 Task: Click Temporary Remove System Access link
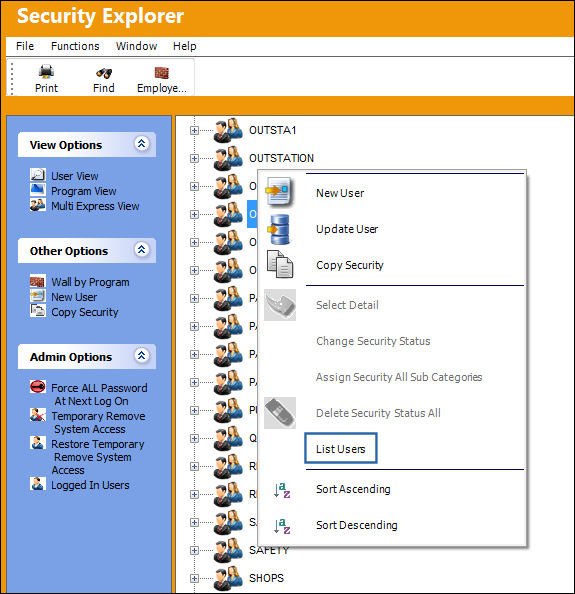pyautogui.click(x=98, y=422)
